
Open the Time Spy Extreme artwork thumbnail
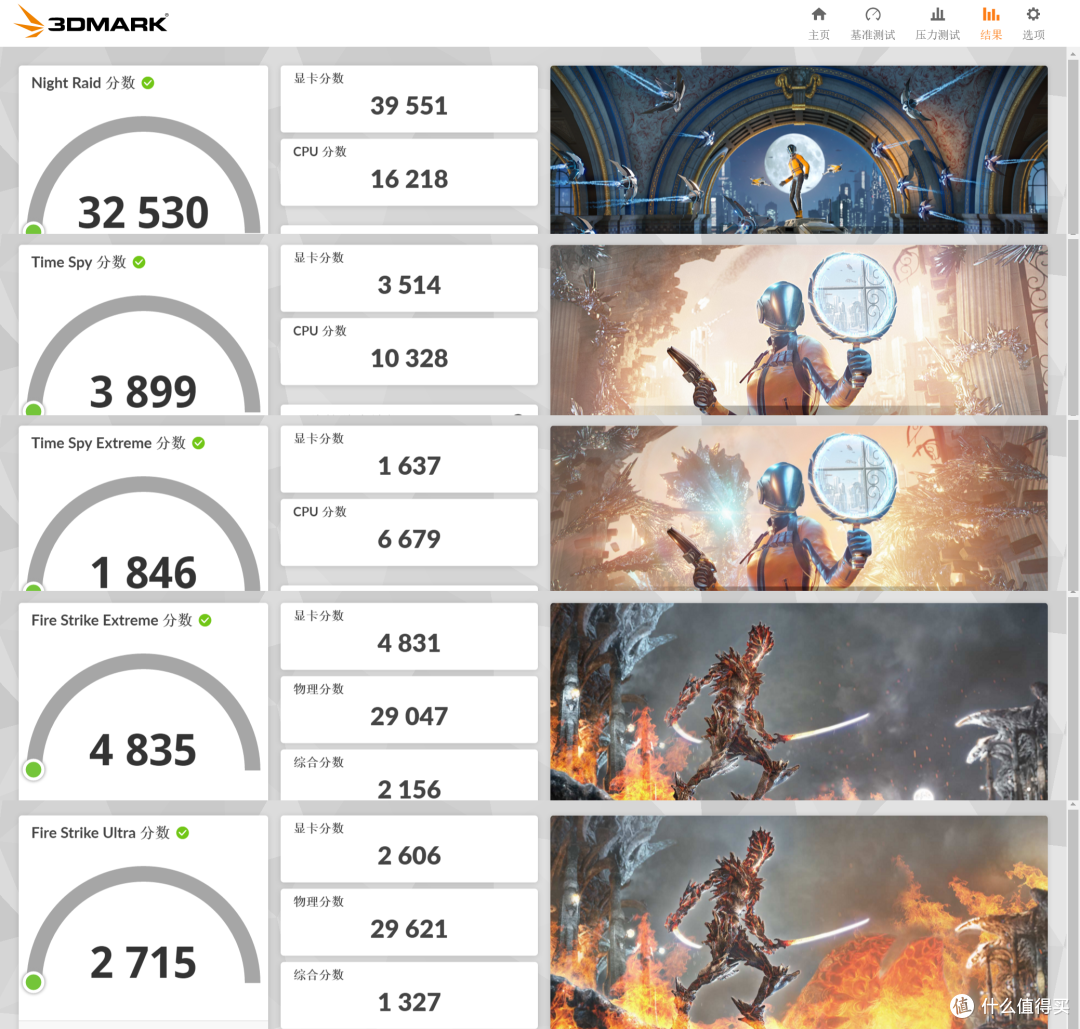click(798, 508)
